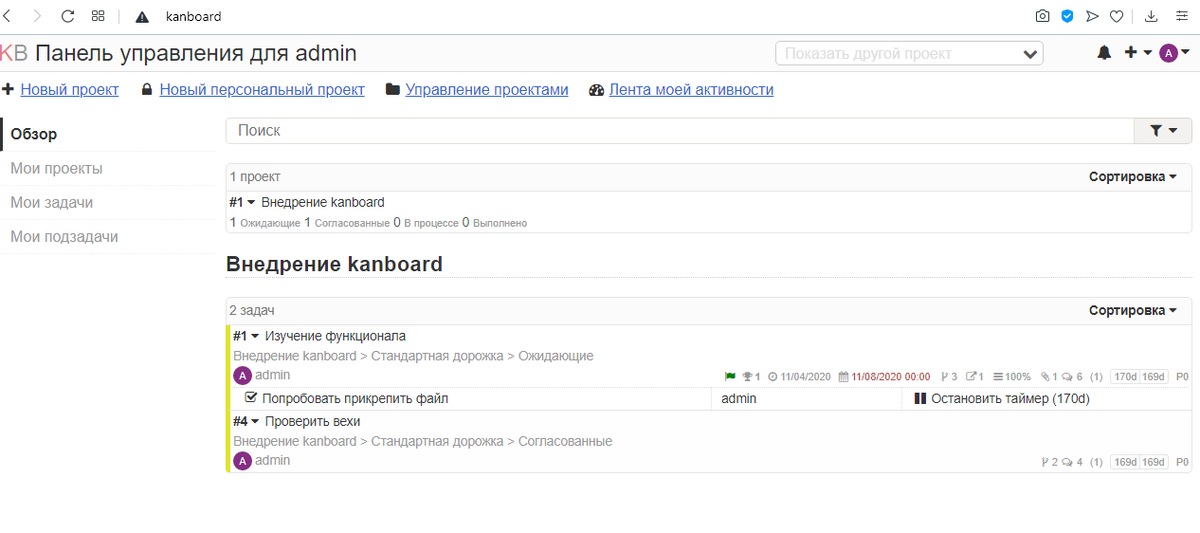The image size is (1200, 533).
Task: Open the search filter dropdown button
Action: pos(1162,130)
